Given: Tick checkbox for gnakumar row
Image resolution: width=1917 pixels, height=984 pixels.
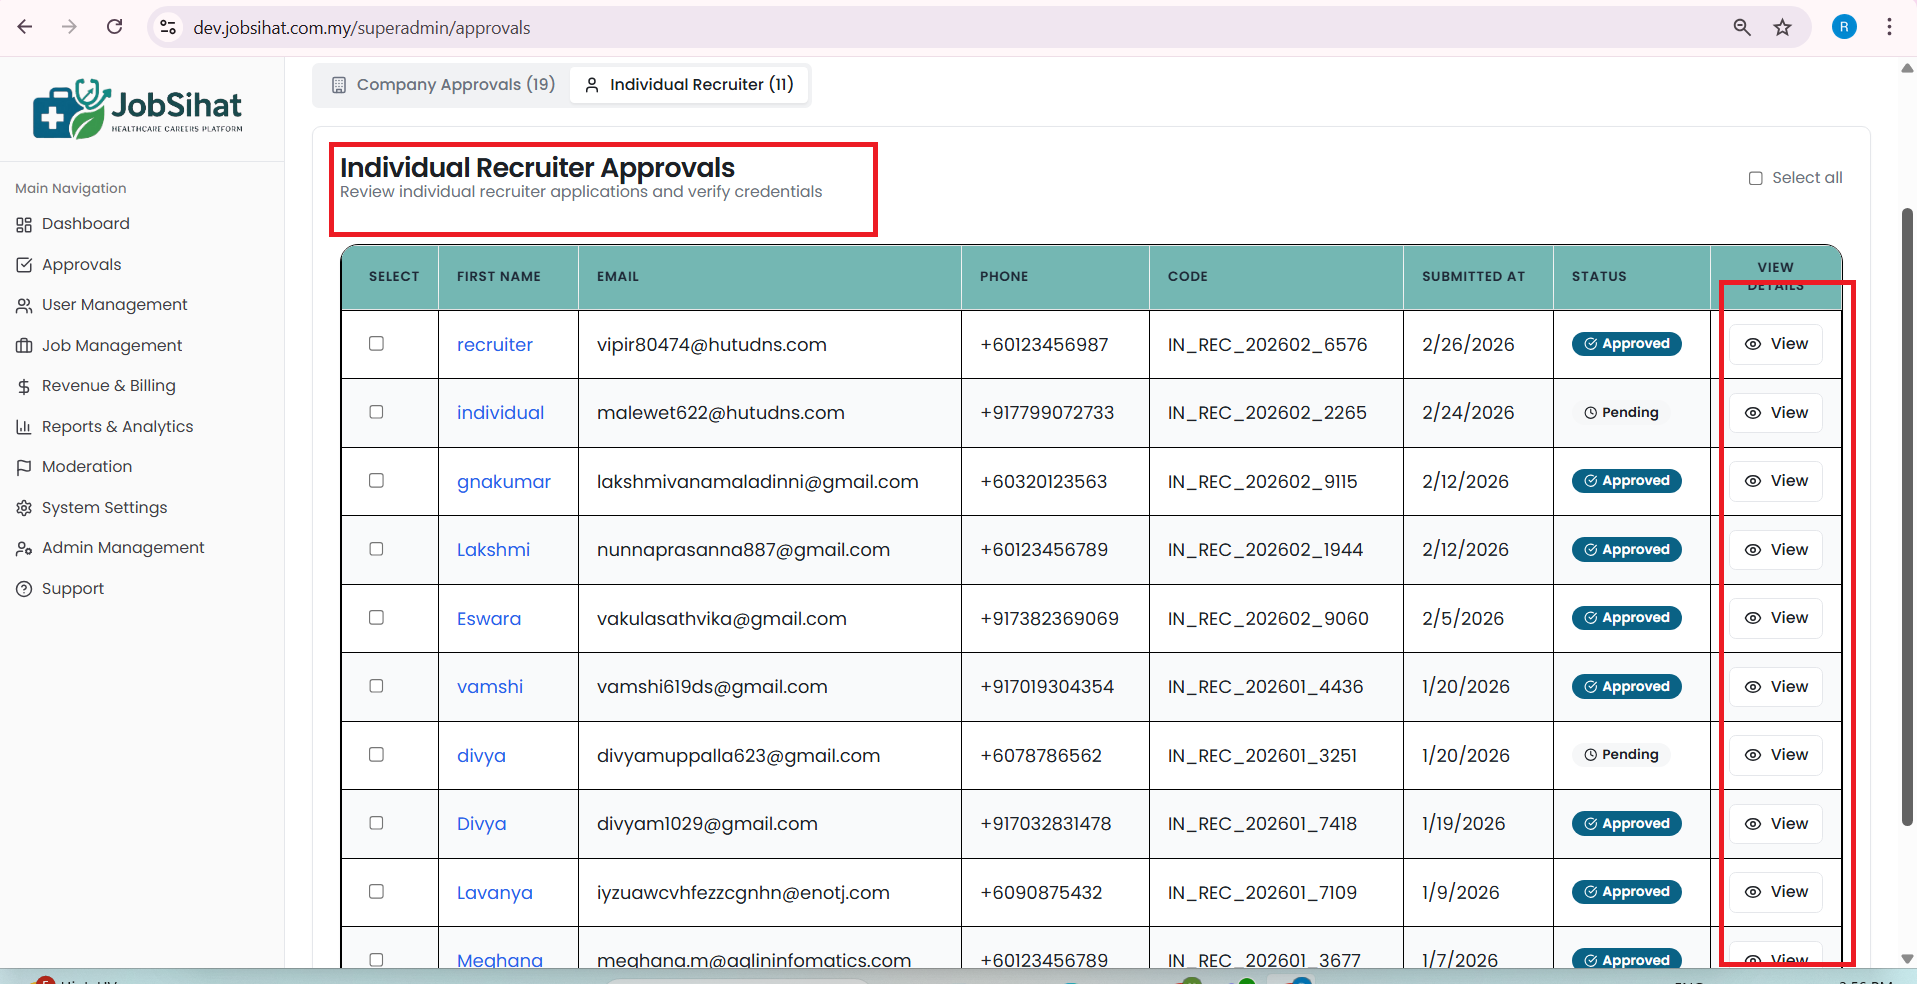Looking at the screenshot, I should 376,481.
